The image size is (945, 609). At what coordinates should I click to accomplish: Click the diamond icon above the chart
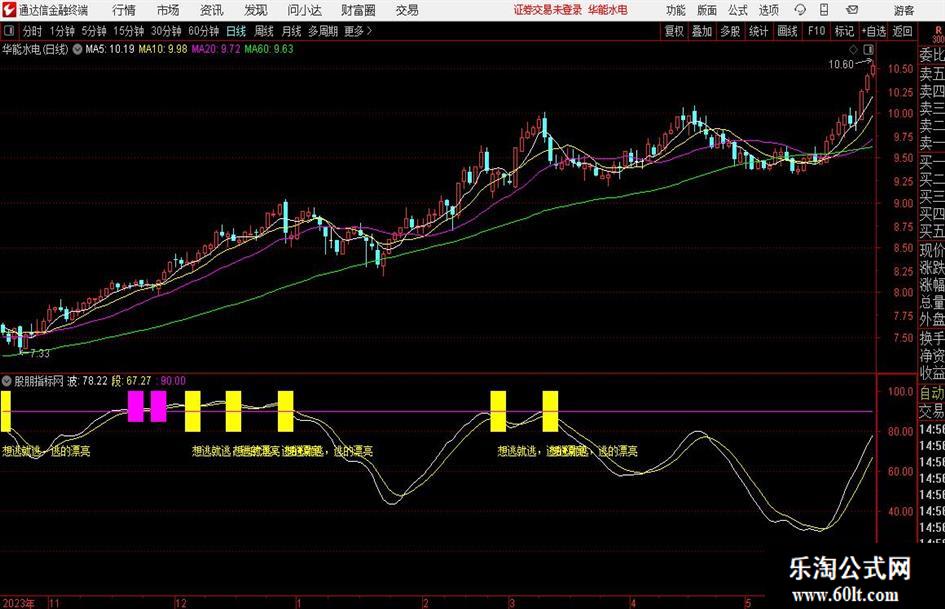[853, 49]
